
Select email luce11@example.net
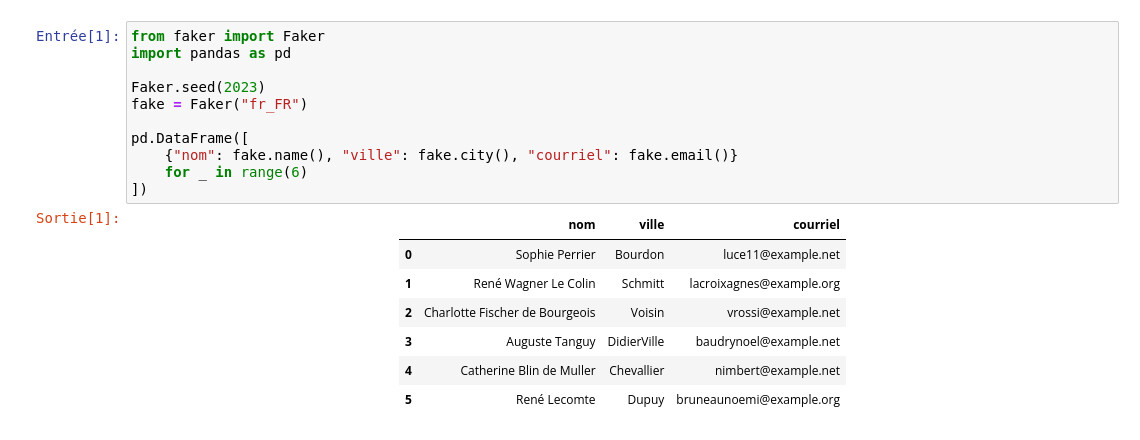(x=782, y=255)
